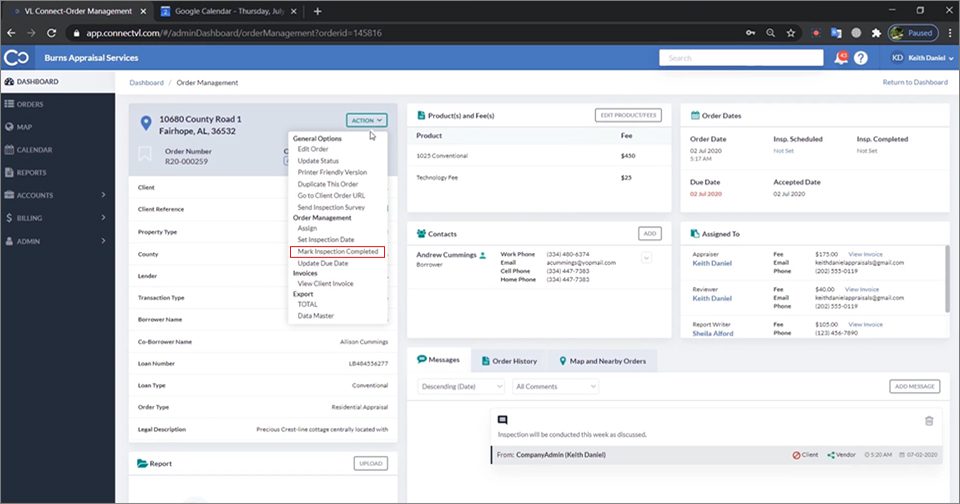This screenshot has width=960, height=504.
Task: Open the browser extensions puzzle icon
Action: tap(876, 33)
